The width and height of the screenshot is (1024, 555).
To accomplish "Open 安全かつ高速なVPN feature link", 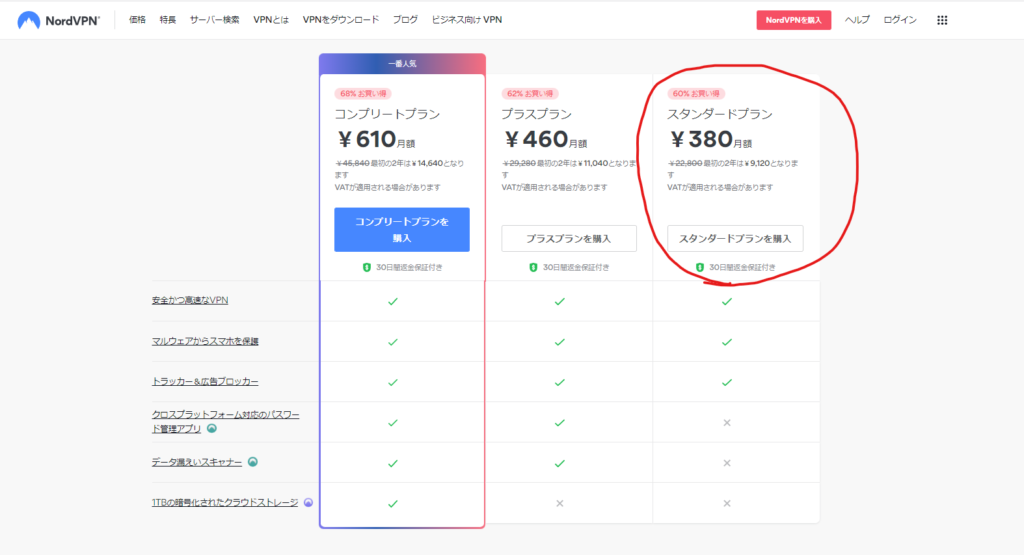I will (x=190, y=300).
